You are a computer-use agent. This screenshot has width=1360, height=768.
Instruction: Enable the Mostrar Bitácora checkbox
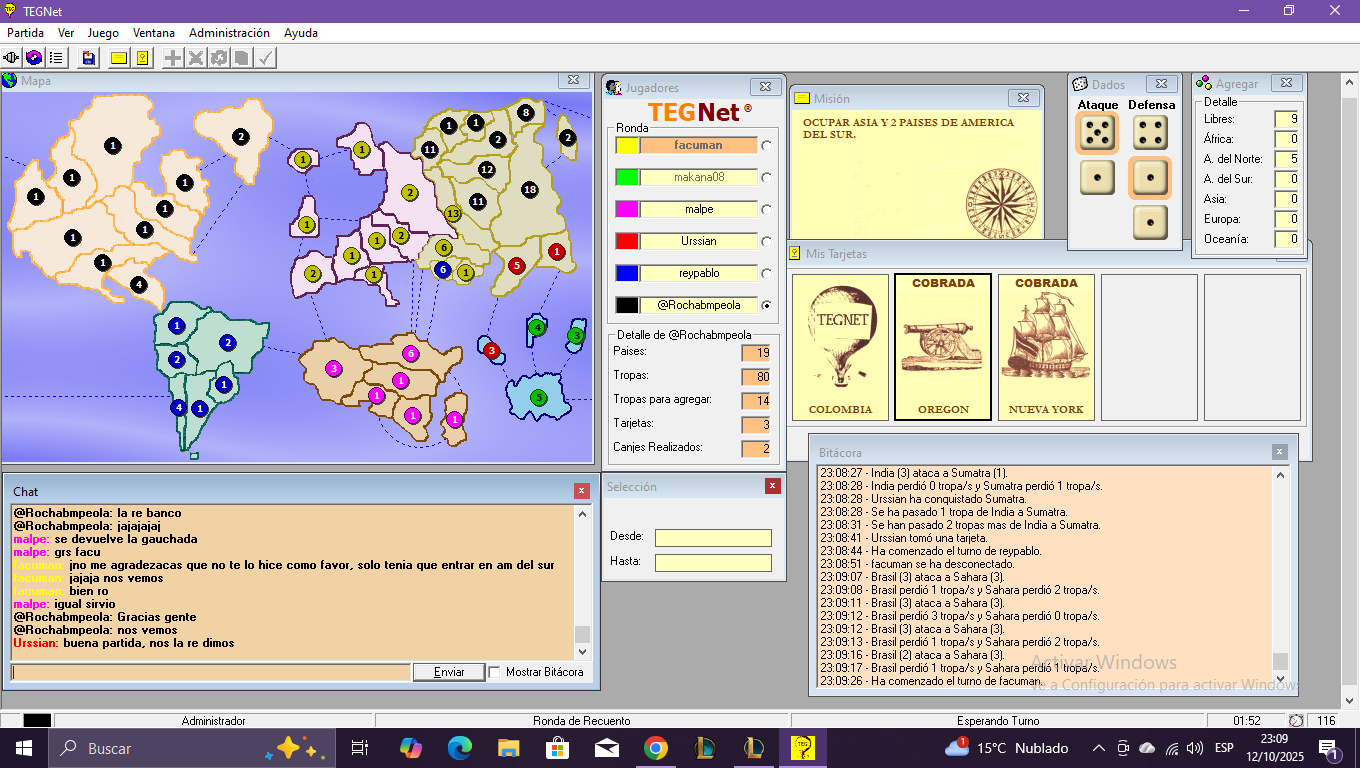[x=495, y=672]
